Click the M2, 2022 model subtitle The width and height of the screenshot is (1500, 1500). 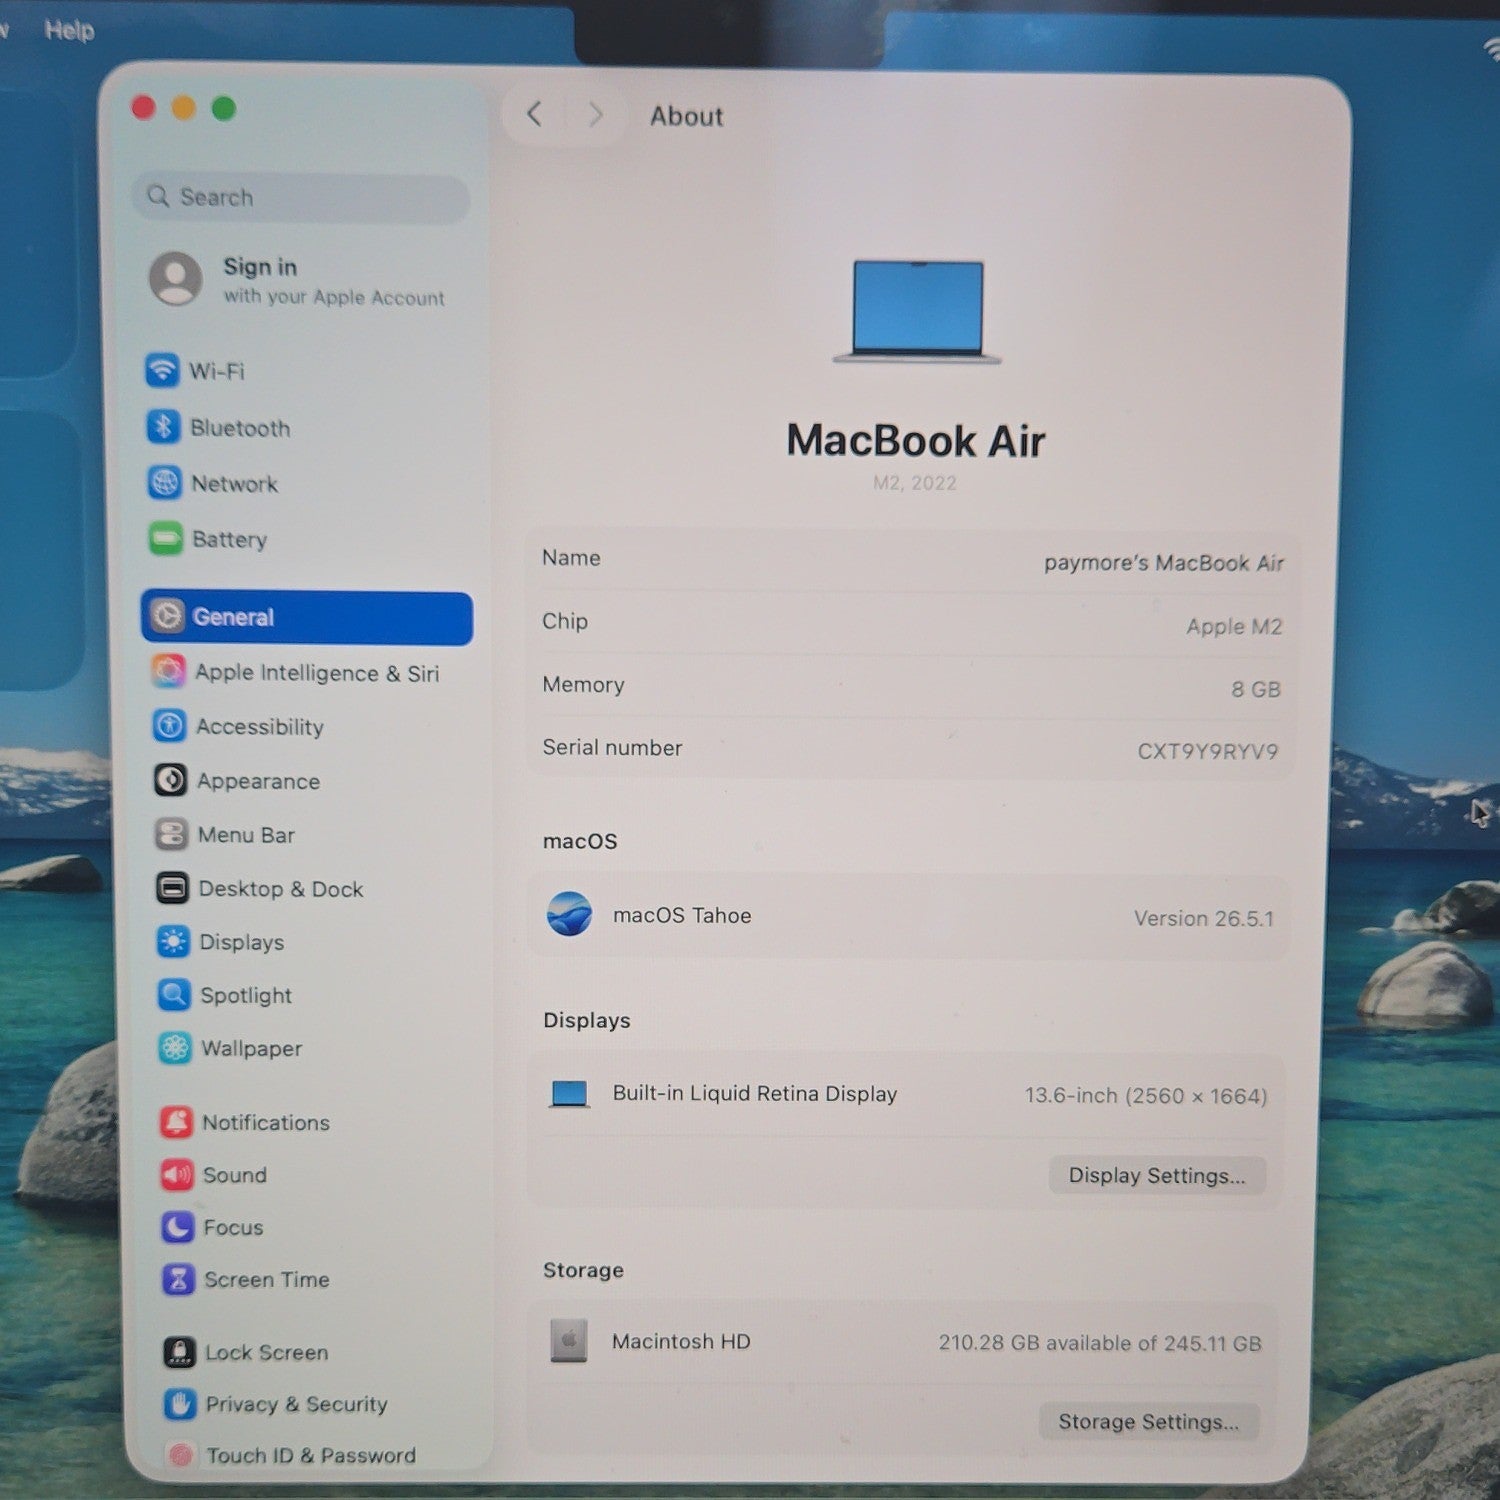point(914,483)
